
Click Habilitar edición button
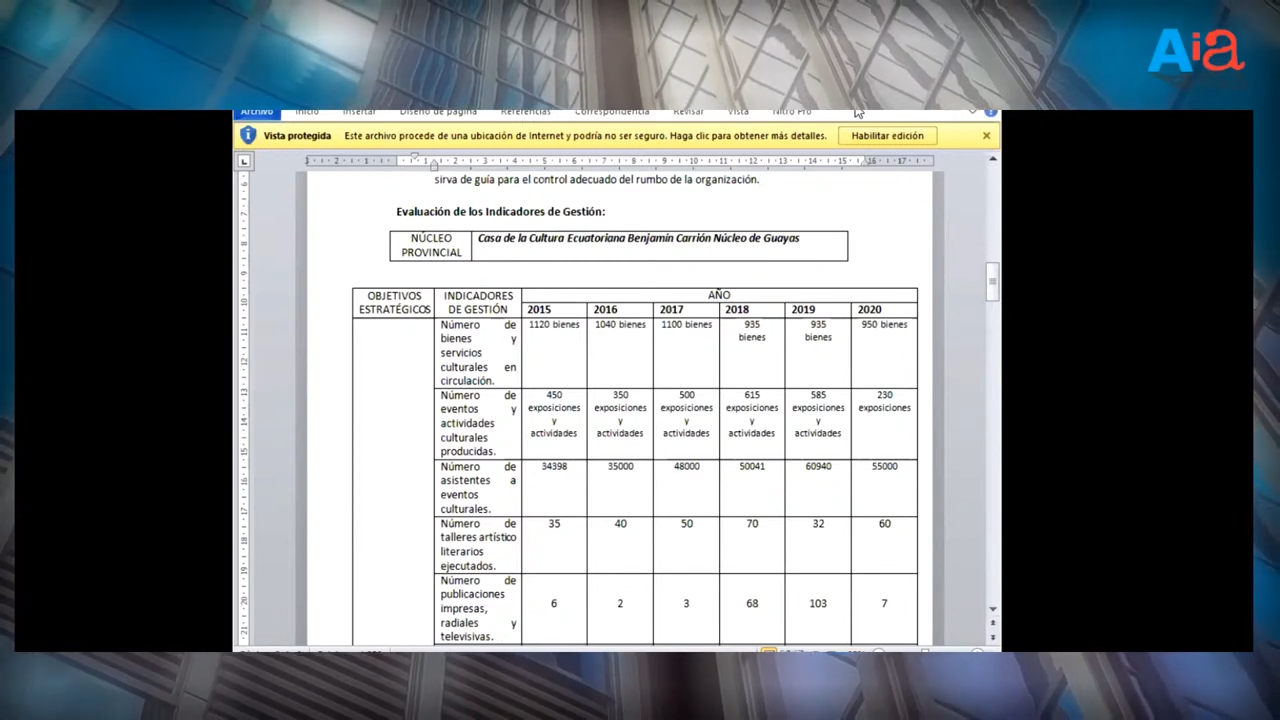(887, 135)
